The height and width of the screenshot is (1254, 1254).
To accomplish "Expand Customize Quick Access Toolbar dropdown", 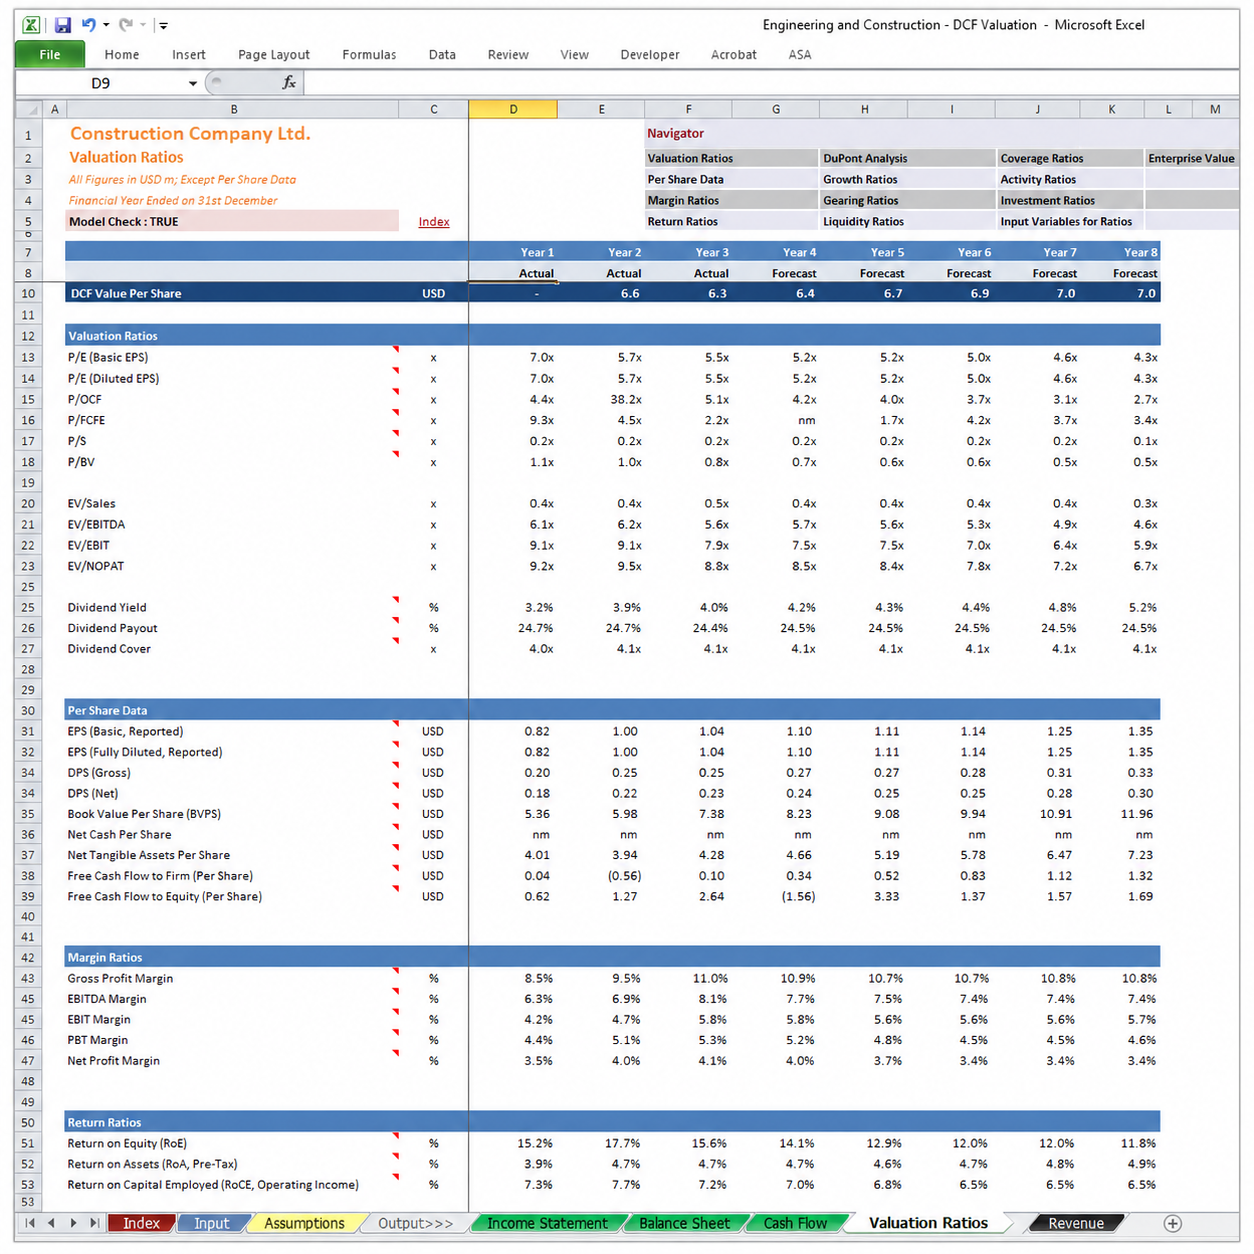I will [163, 25].
